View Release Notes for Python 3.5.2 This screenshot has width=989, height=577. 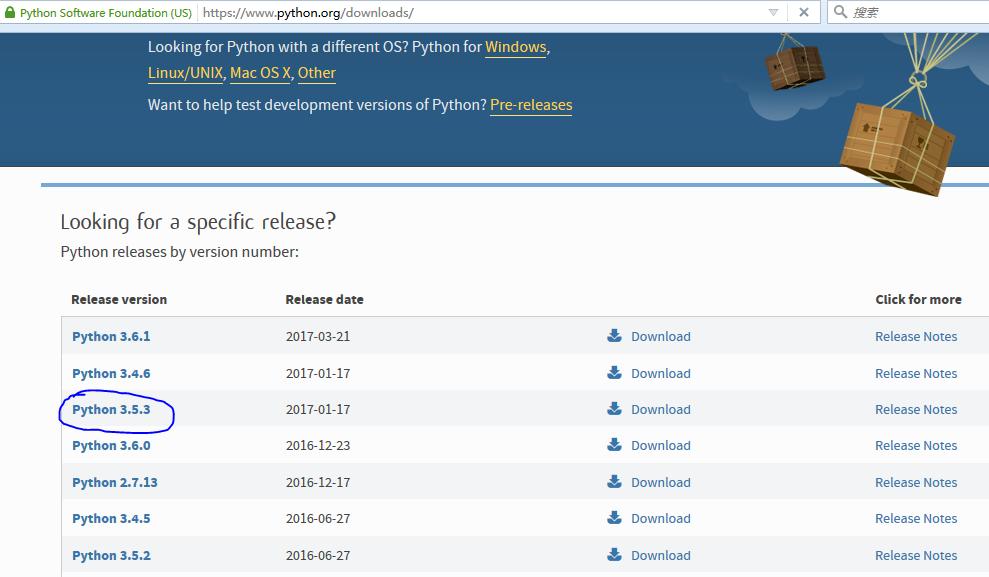coord(916,556)
